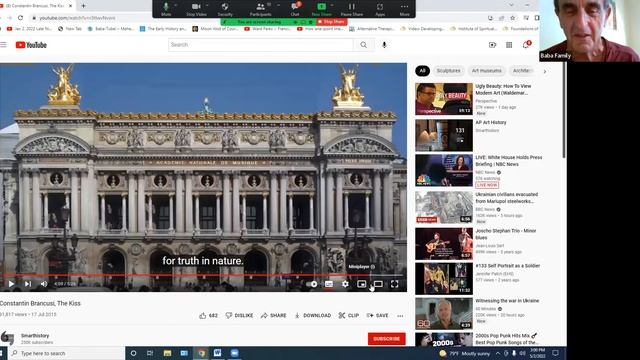This screenshot has width=640, height=360.
Task: Open the create video icon
Action: [x=492, y=45]
